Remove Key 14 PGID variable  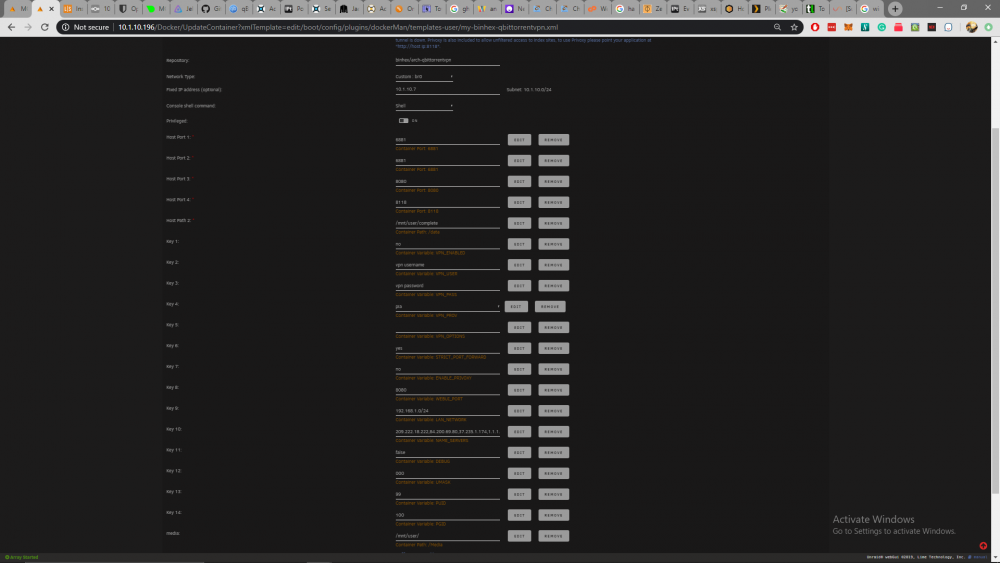[x=554, y=515]
